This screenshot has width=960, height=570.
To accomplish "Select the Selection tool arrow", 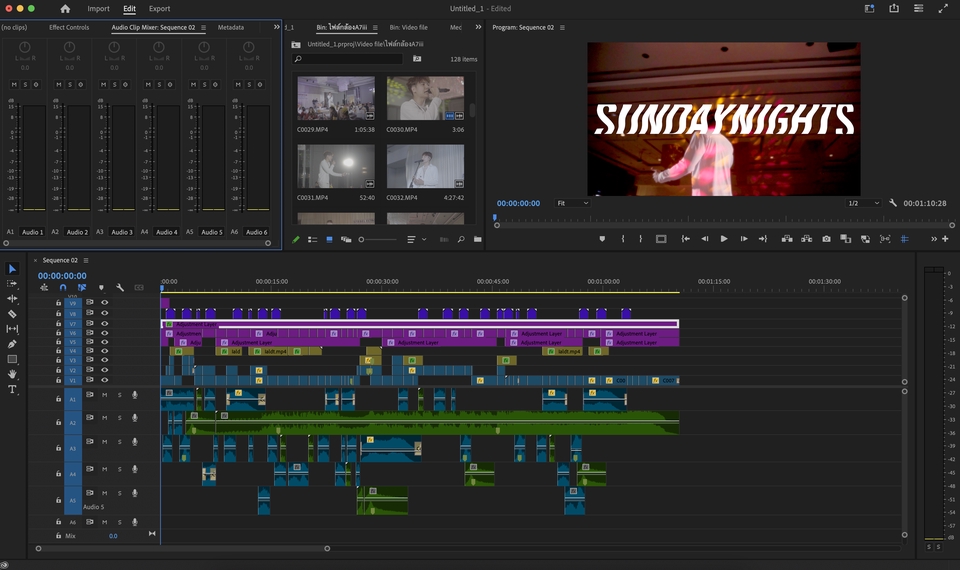I will tap(12, 269).
